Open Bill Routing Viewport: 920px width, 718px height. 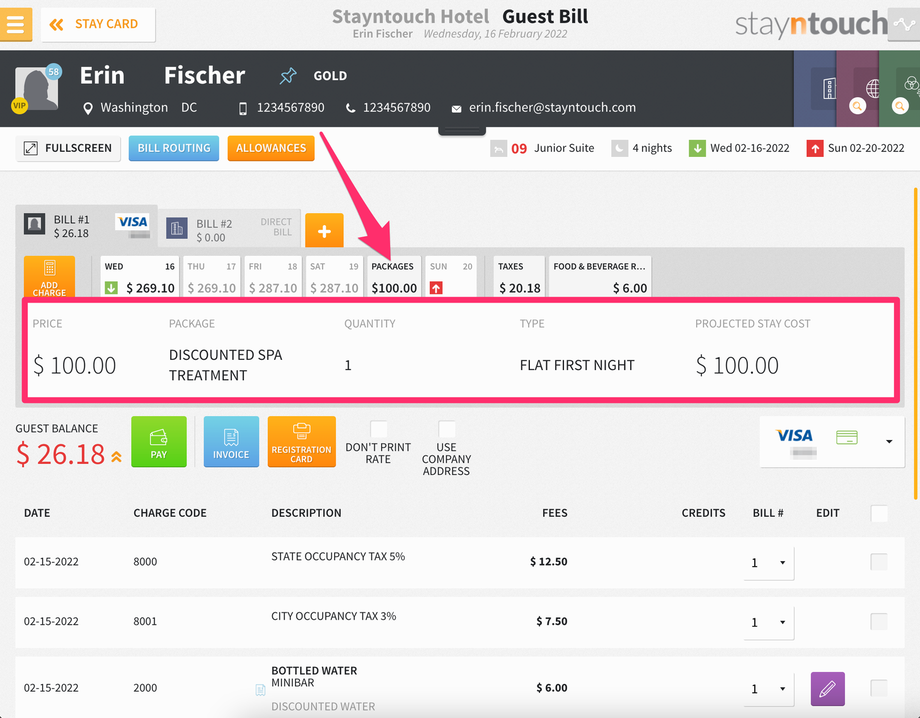174,148
